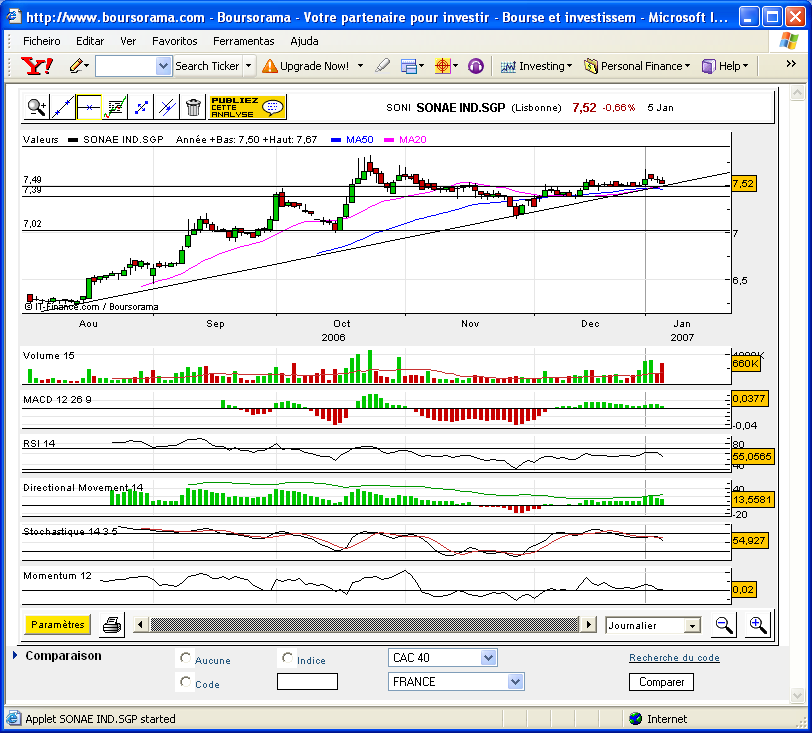Open the Favoritos menu

click(x=174, y=41)
